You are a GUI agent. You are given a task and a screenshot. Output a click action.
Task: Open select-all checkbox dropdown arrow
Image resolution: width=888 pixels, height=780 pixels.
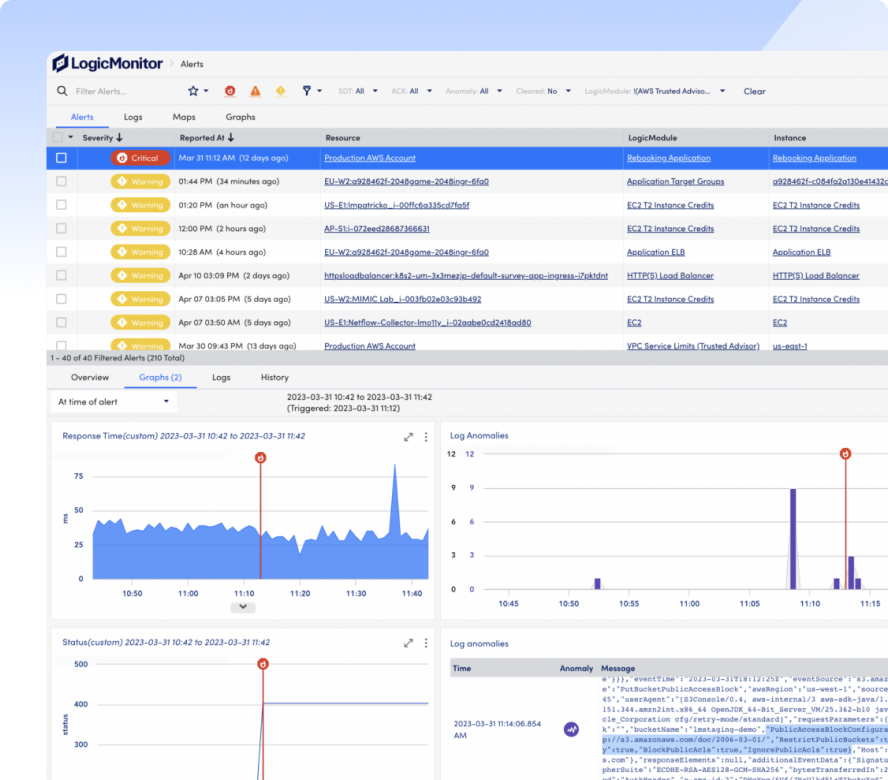tap(71, 137)
